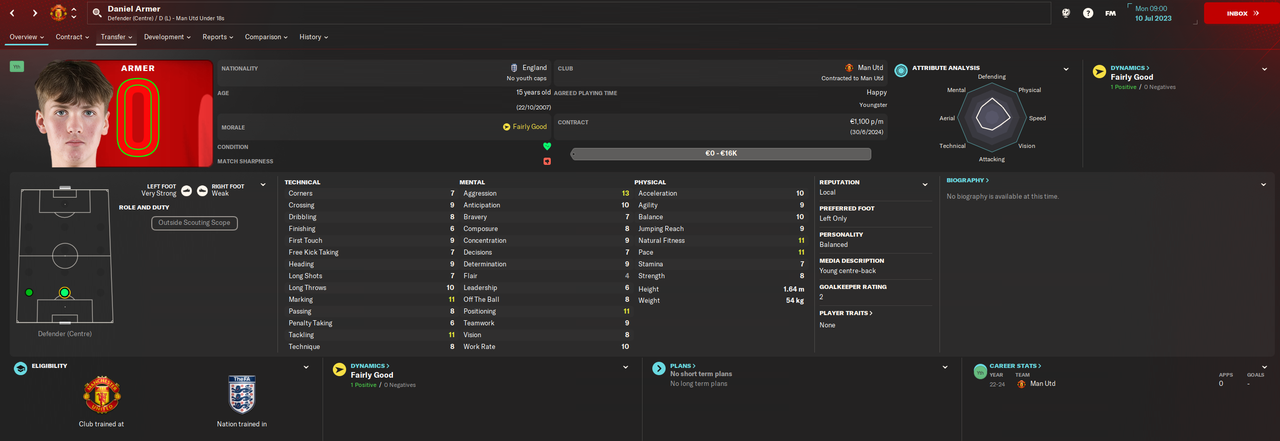This screenshot has width=1280, height=441.
Task: Select the centre-back position dot on pitch
Action: pyautogui.click(x=65, y=293)
